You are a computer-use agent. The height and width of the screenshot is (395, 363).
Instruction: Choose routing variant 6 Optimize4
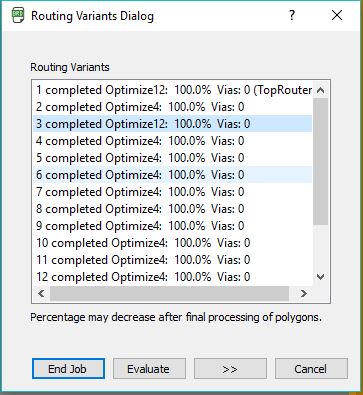tap(173, 175)
